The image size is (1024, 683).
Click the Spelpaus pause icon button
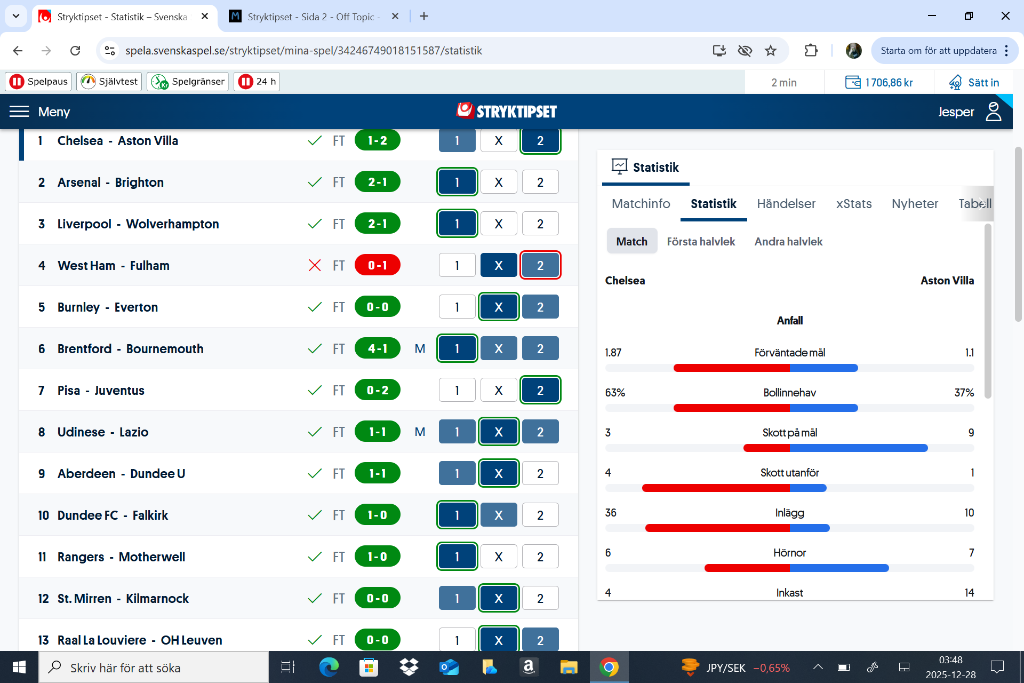17,82
